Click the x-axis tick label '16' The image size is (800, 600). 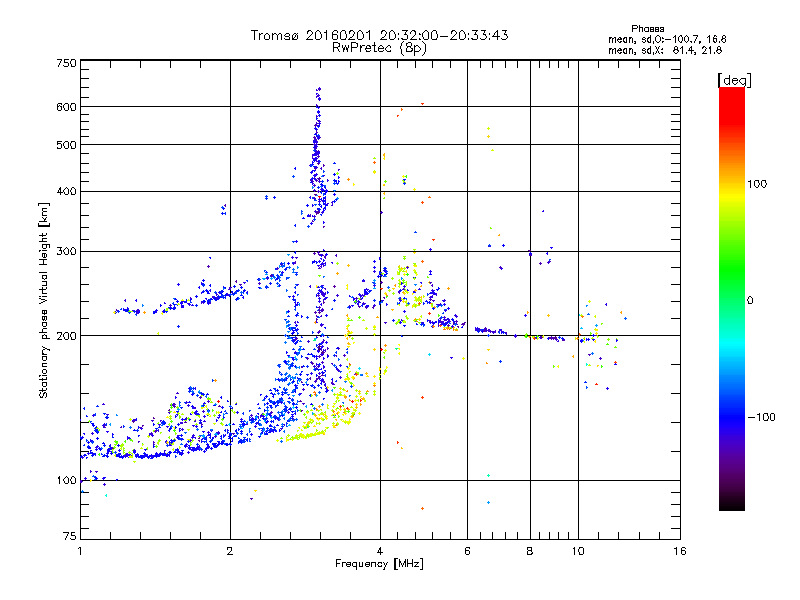pos(680,551)
